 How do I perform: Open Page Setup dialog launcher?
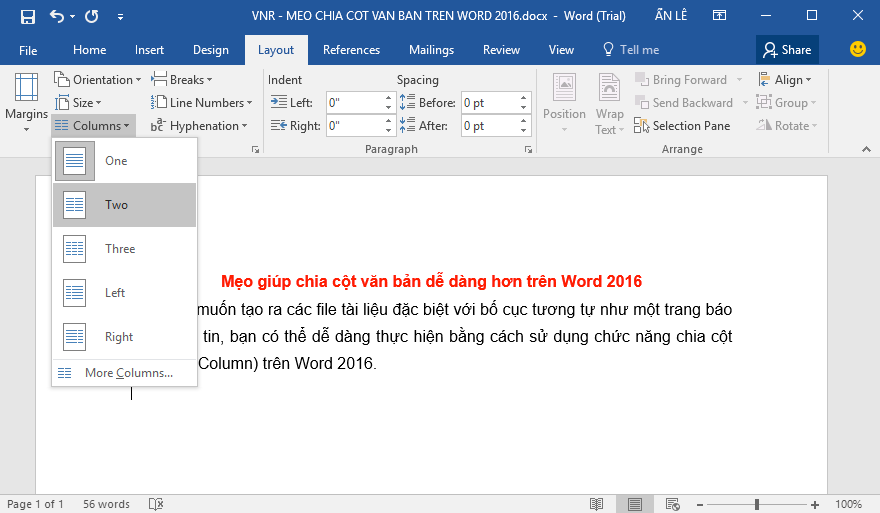click(255, 149)
